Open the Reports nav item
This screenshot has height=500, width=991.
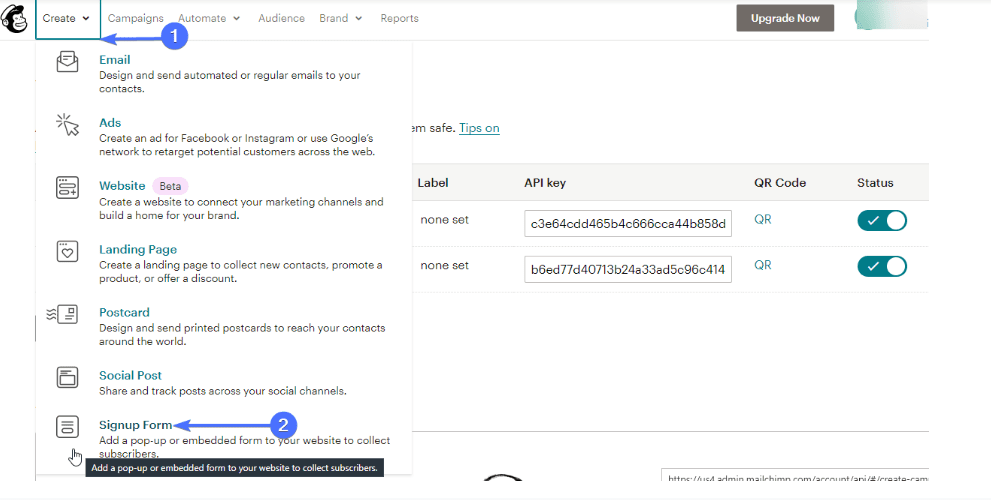pyautogui.click(x=399, y=18)
